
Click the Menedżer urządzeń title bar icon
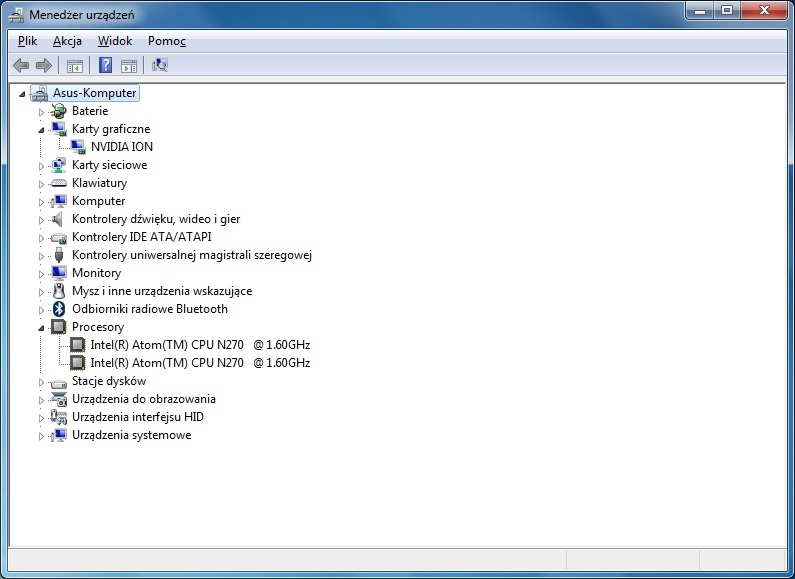(x=16, y=15)
